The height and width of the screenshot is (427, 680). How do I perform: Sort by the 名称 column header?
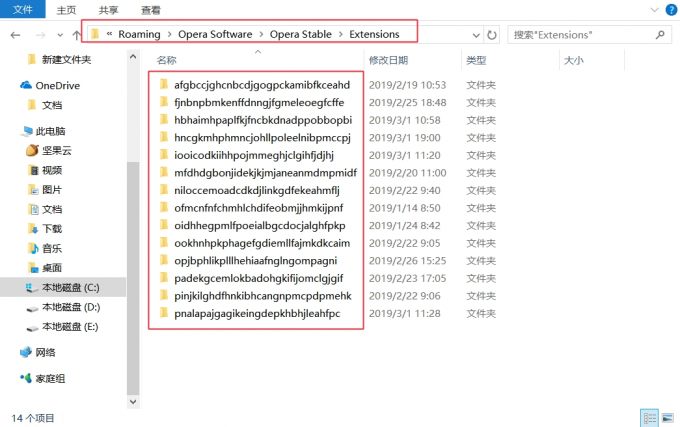pyautogui.click(x=167, y=60)
